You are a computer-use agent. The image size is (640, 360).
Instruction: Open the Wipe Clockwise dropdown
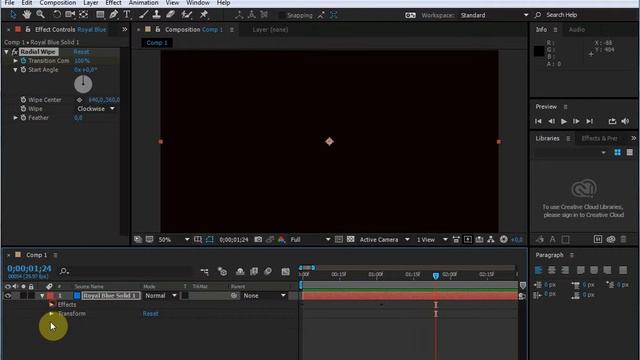tap(96, 109)
